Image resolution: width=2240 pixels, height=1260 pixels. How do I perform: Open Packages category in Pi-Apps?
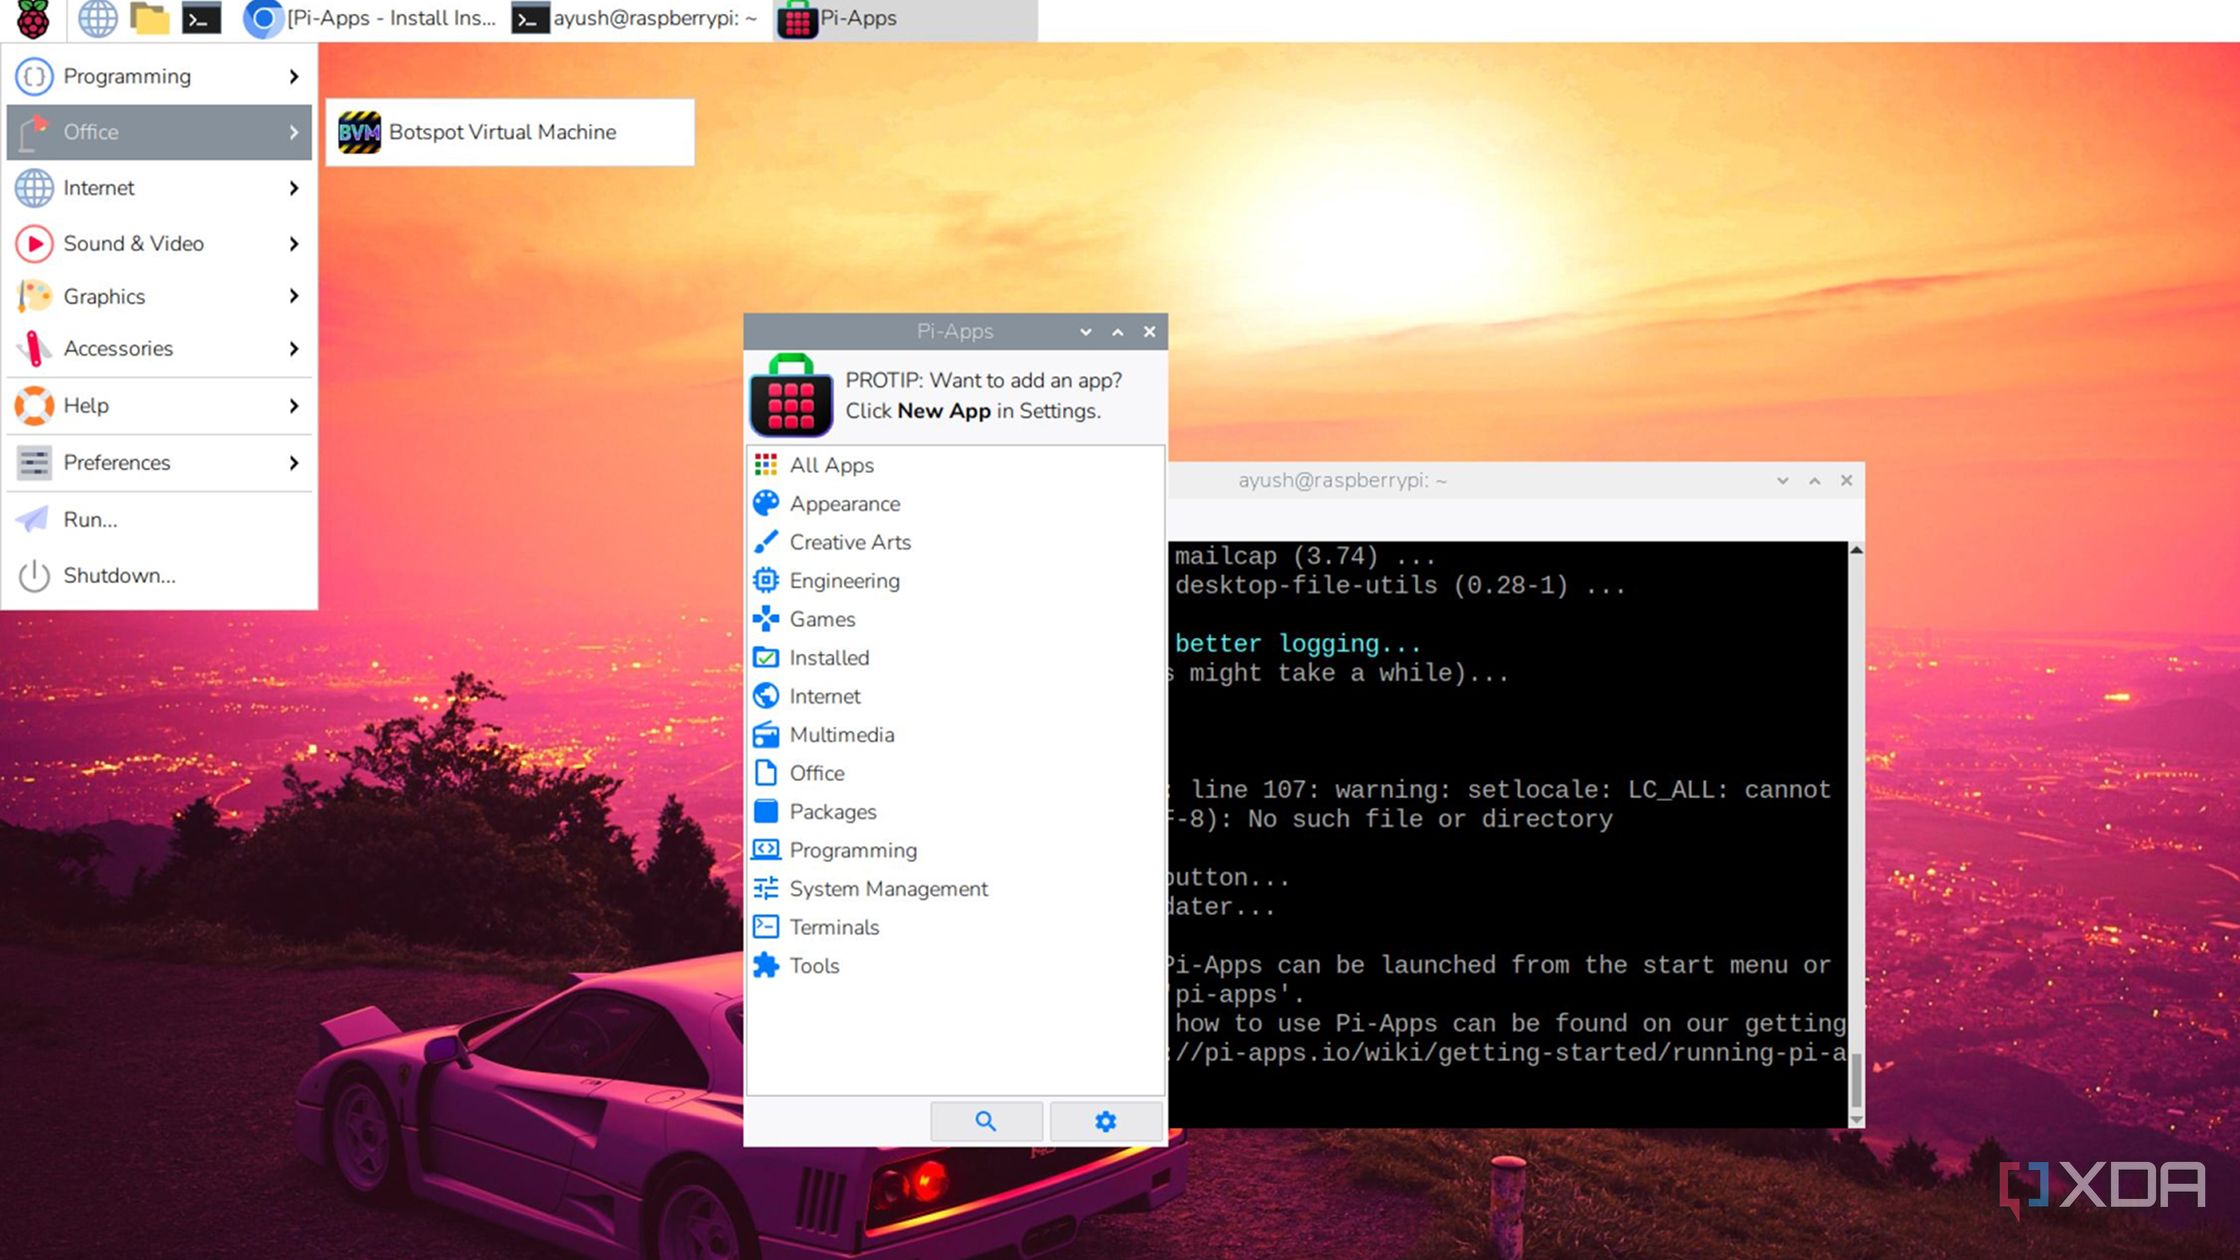955,811
